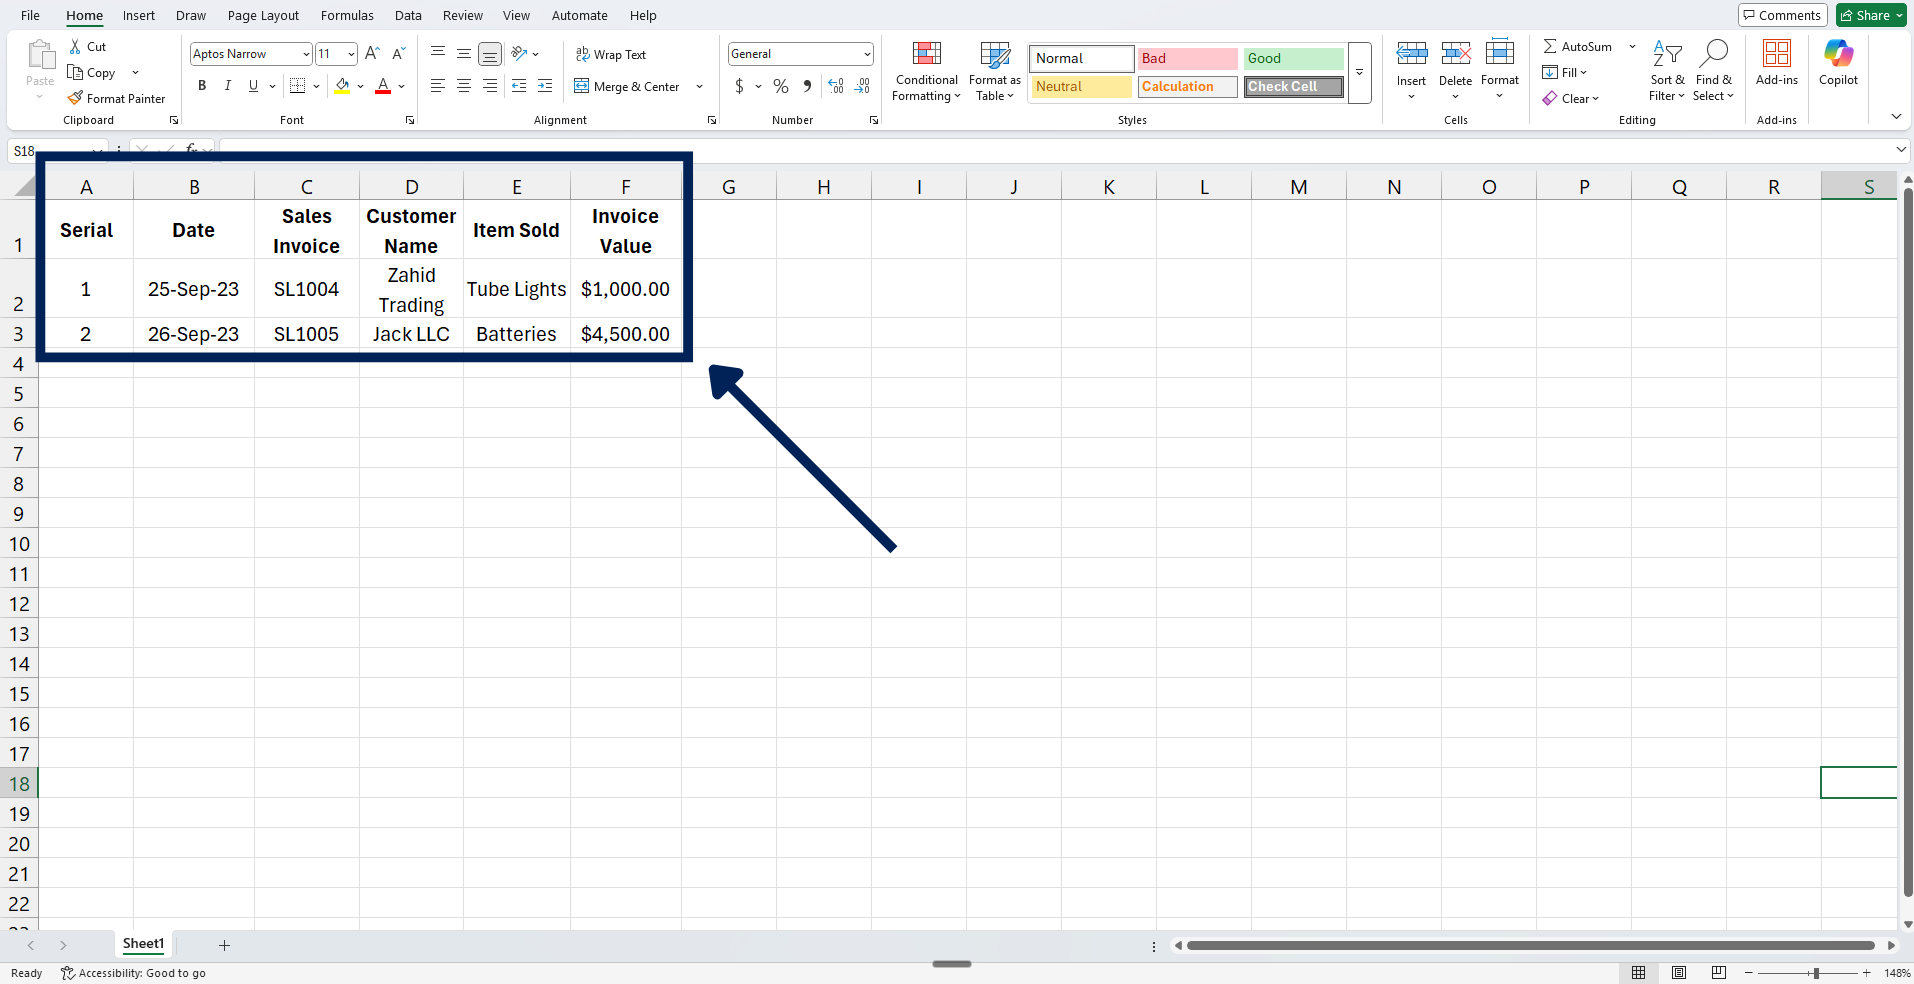Decrease font size with the smaller A icon
Image resolution: width=1914 pixels, height=984 pixels.
[x=398, y=54]
